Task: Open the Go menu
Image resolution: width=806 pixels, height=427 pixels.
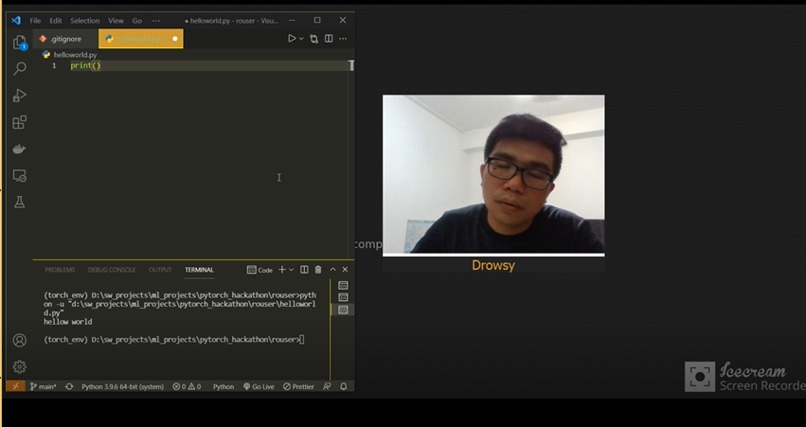Action: pyautogui.click(x=137, y=21)
